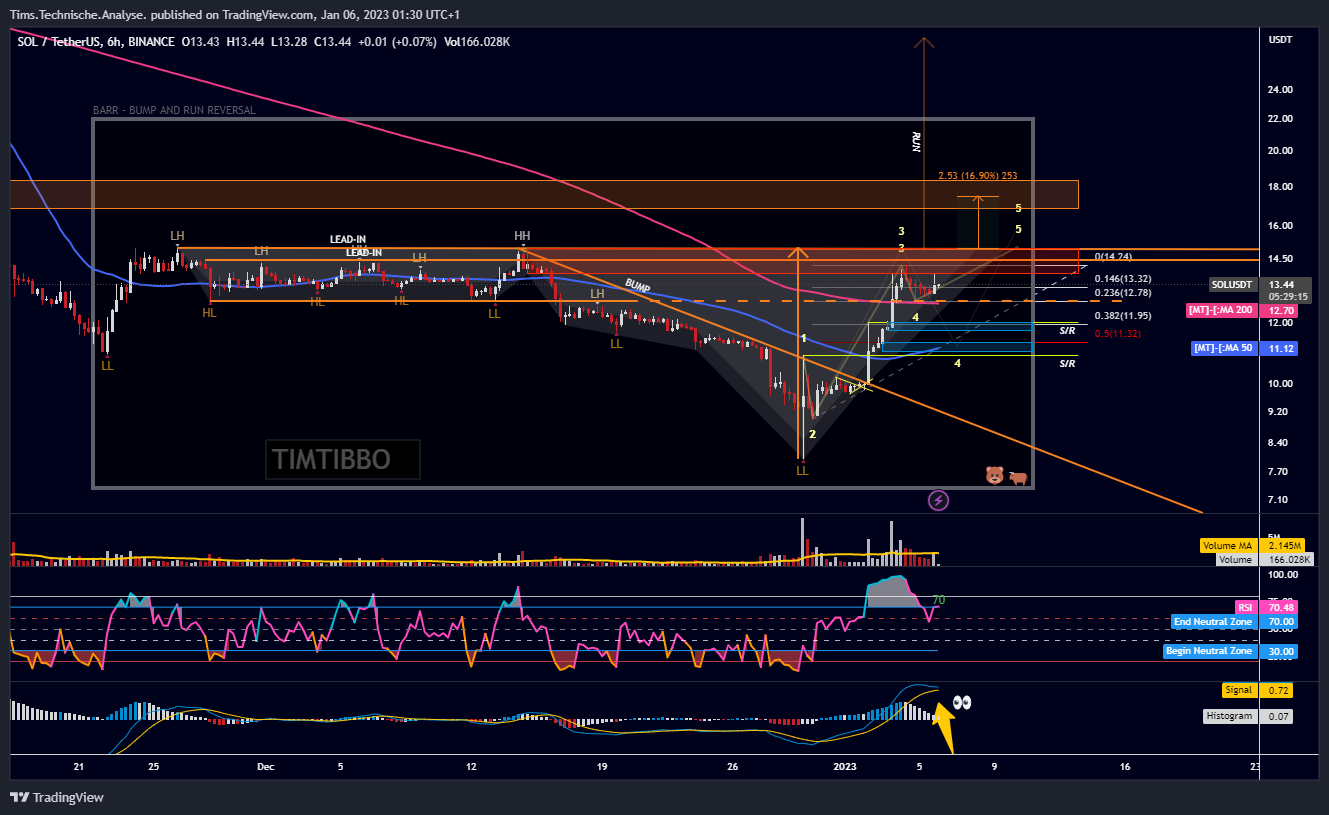
Task: Click the 0(14.24) Fibonacci level label
Action: pos(1113,256)
